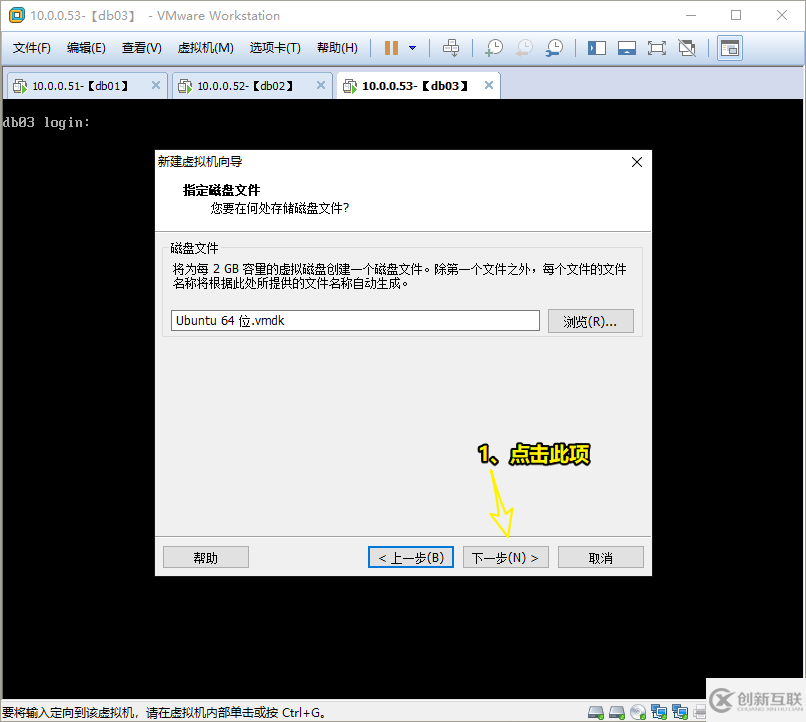Click the console view icon in toolbar
The image size is (806, 722).
[x=729, y=48]
